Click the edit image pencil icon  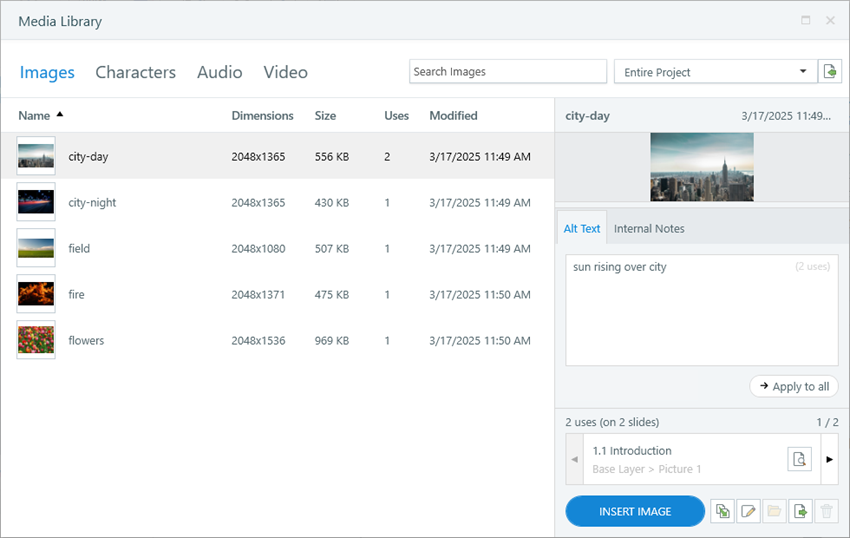(748, 511)
